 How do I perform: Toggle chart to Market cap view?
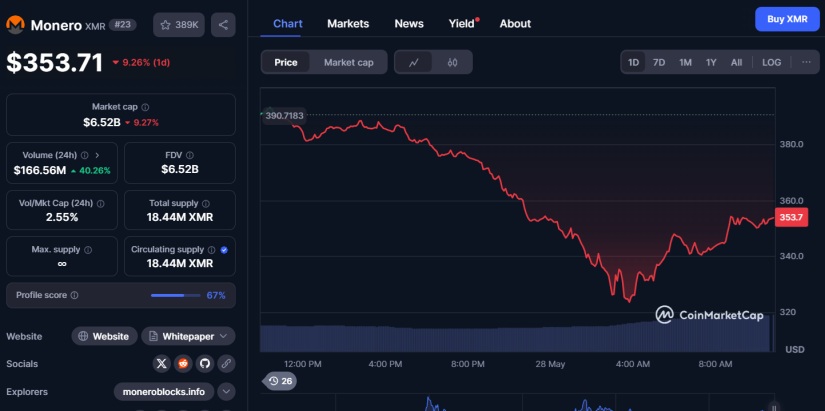348,62
